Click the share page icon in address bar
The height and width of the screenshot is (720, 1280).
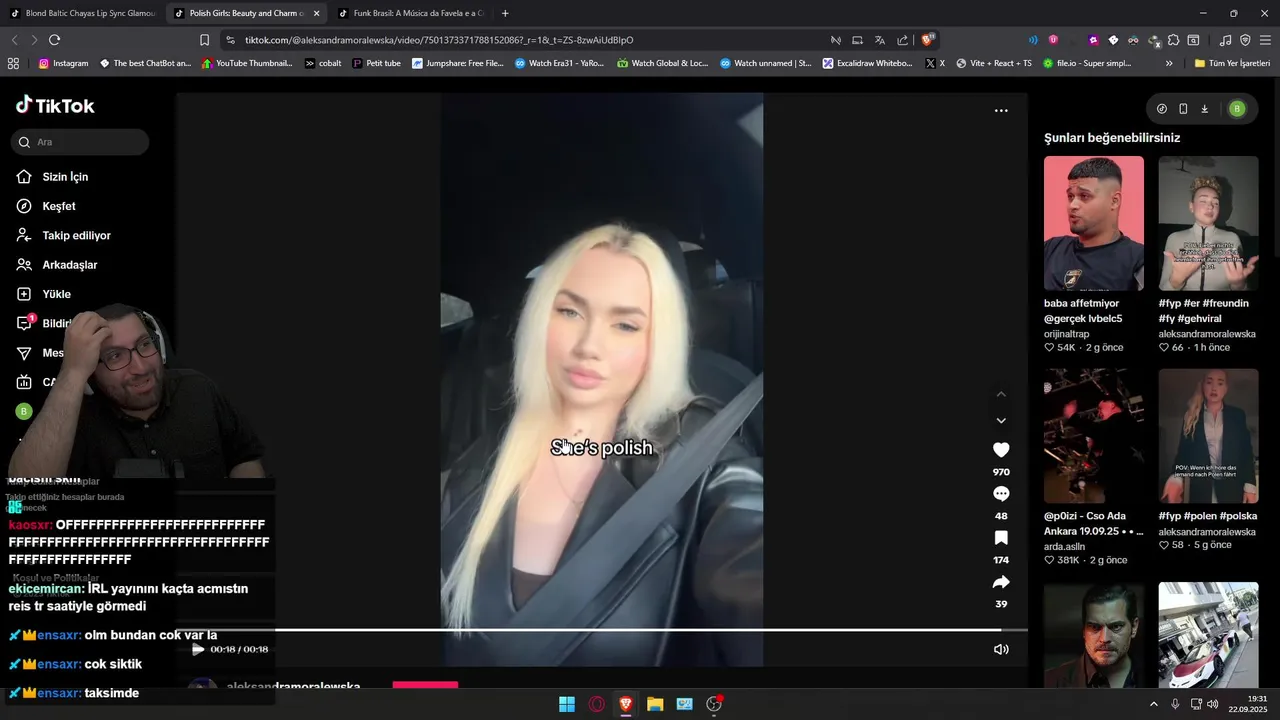point(903,40)
